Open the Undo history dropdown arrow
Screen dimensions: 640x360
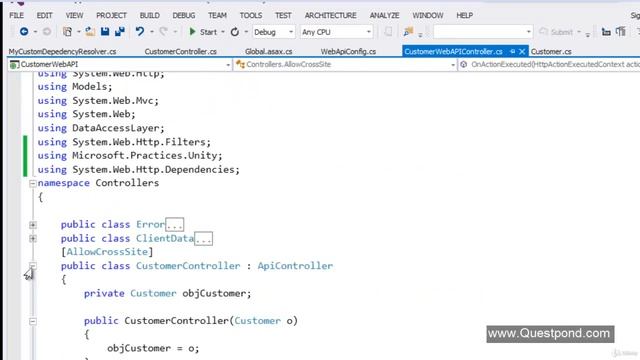152,32
